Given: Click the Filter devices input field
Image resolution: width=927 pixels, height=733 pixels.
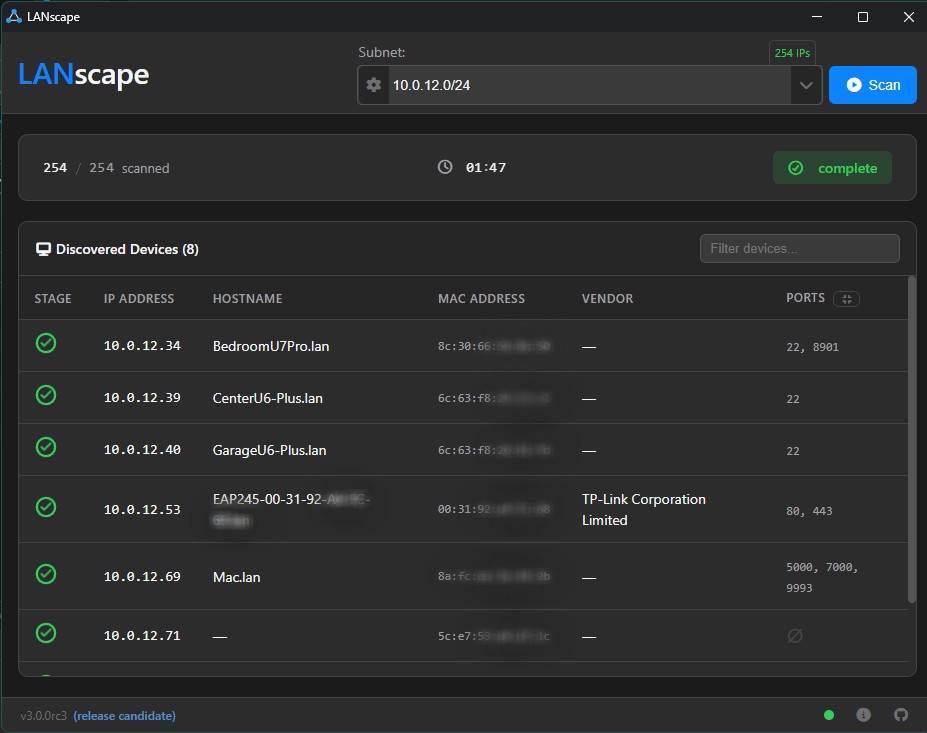Looking at the screenshot, I should tap(799, 248).
